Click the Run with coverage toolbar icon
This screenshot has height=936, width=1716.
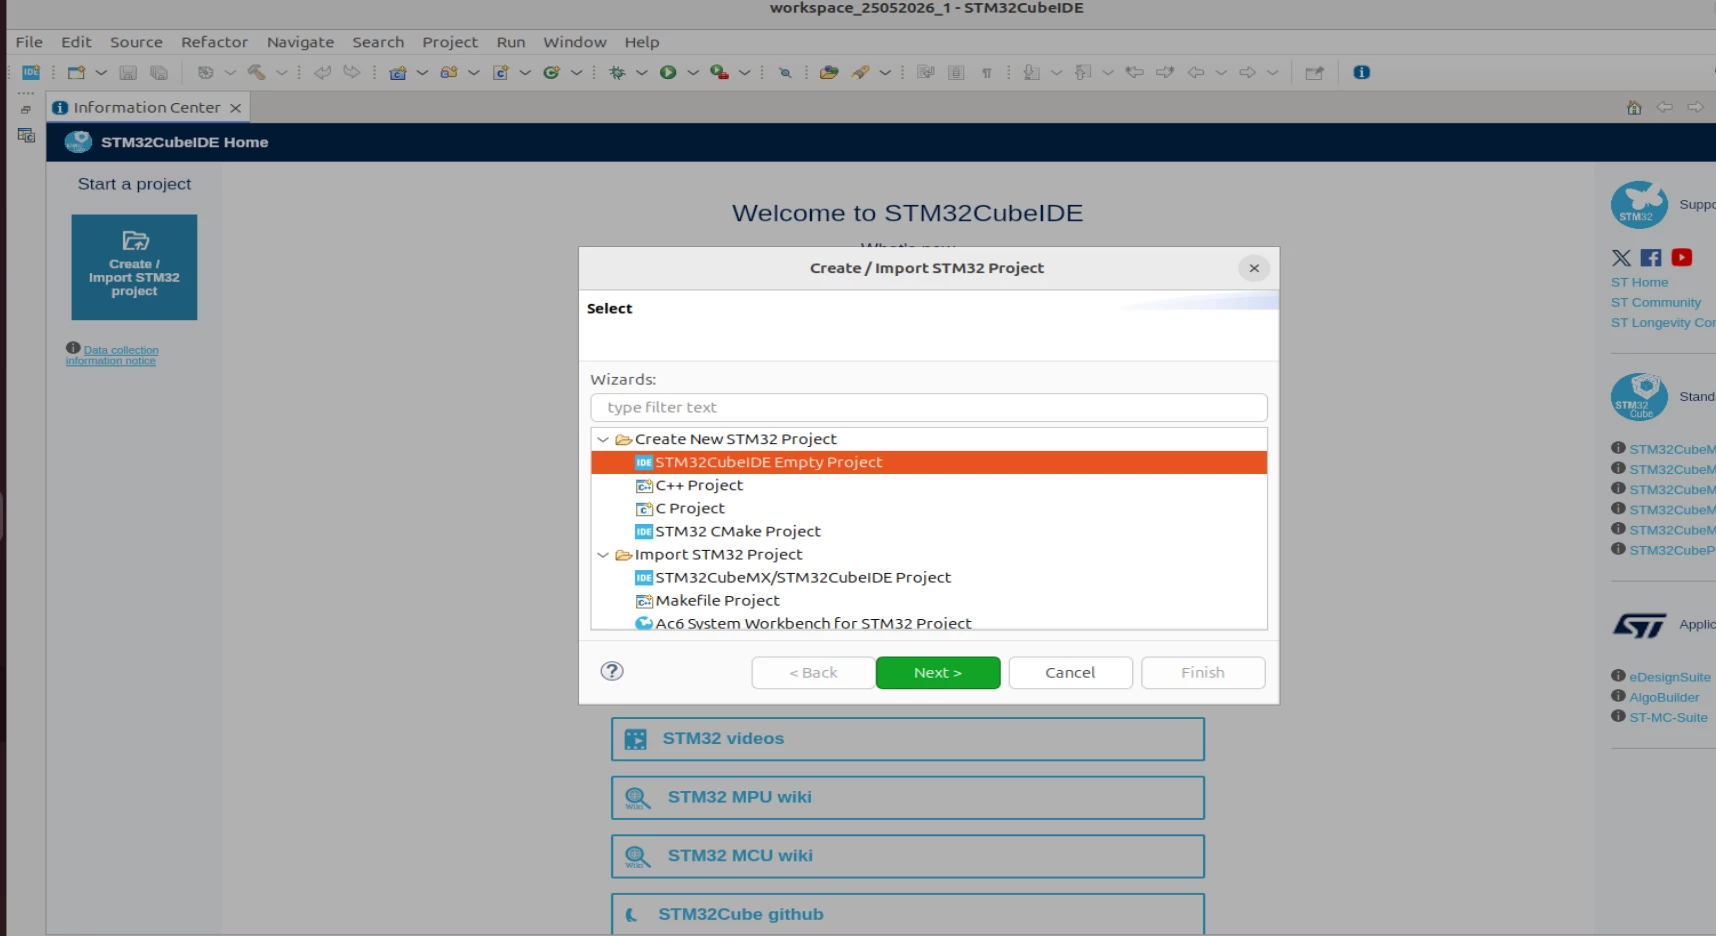pos(719,72)
